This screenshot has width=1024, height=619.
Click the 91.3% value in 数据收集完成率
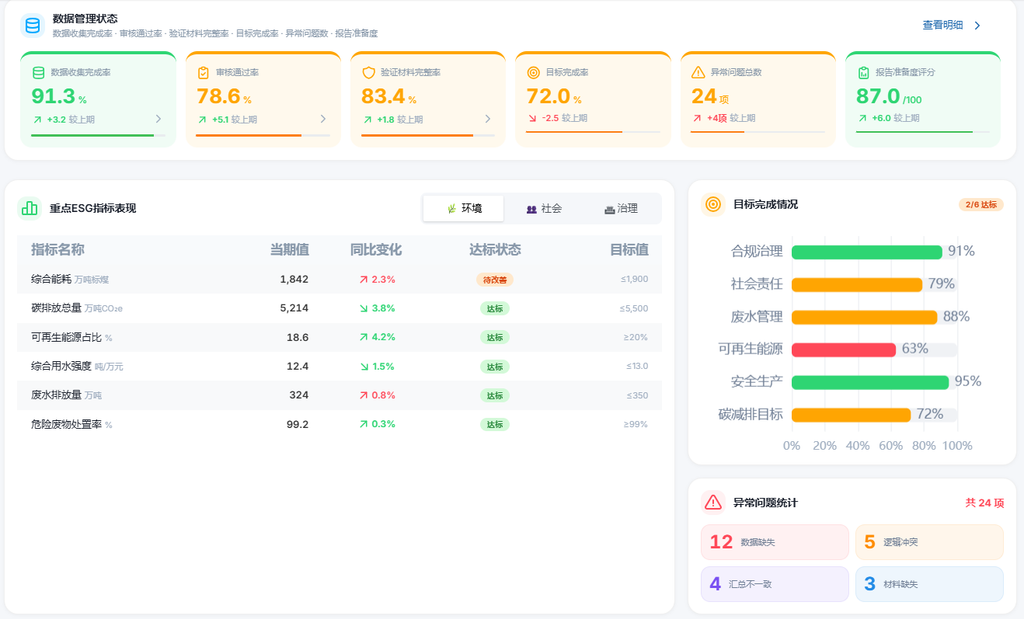click(x=59, y=97)
